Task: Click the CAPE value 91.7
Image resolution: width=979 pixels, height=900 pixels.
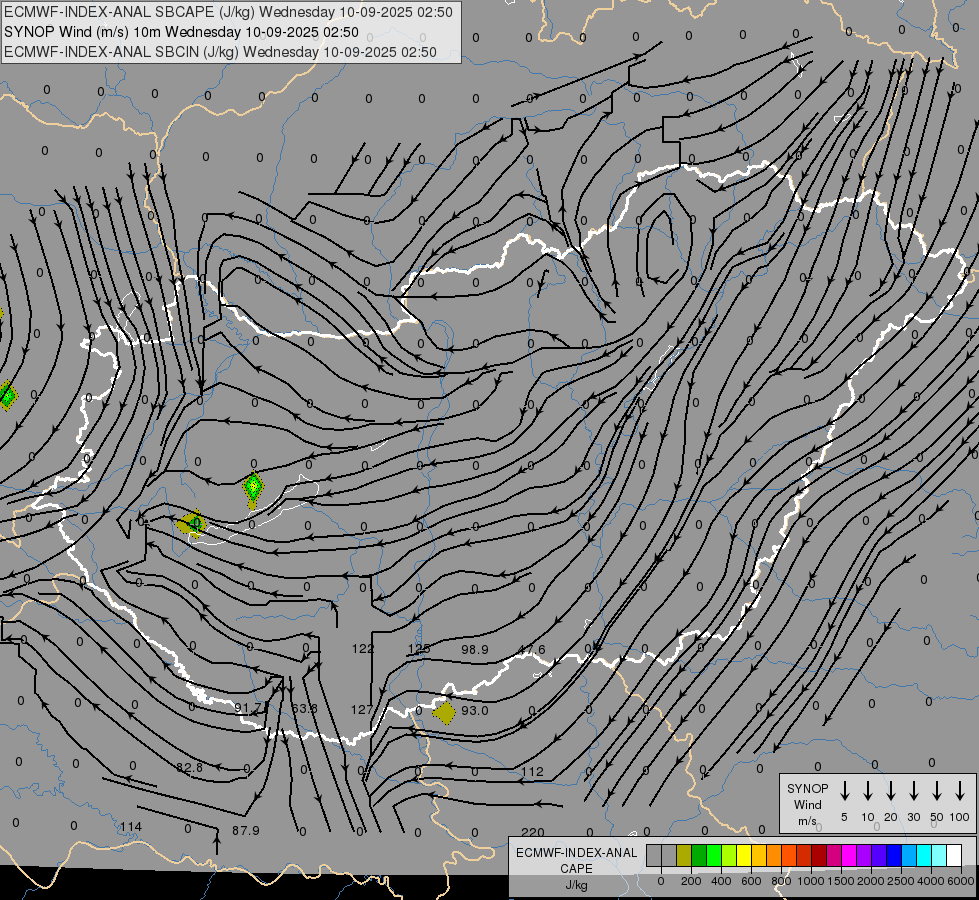Action: point(248,708)
